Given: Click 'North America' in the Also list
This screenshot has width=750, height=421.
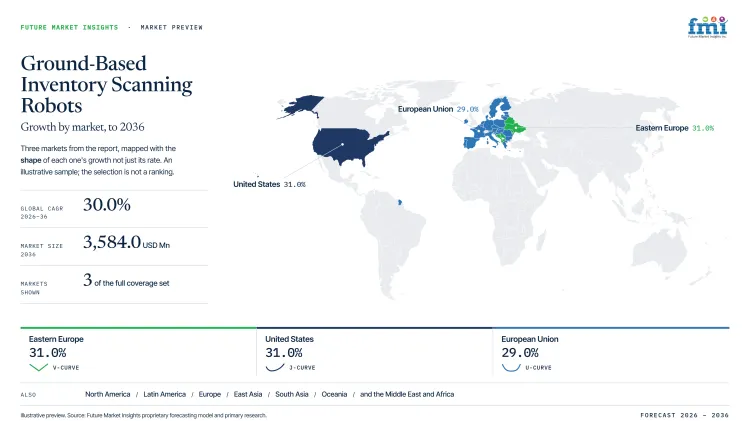Looking at the screenshot, I should click(x=108, y=394).
